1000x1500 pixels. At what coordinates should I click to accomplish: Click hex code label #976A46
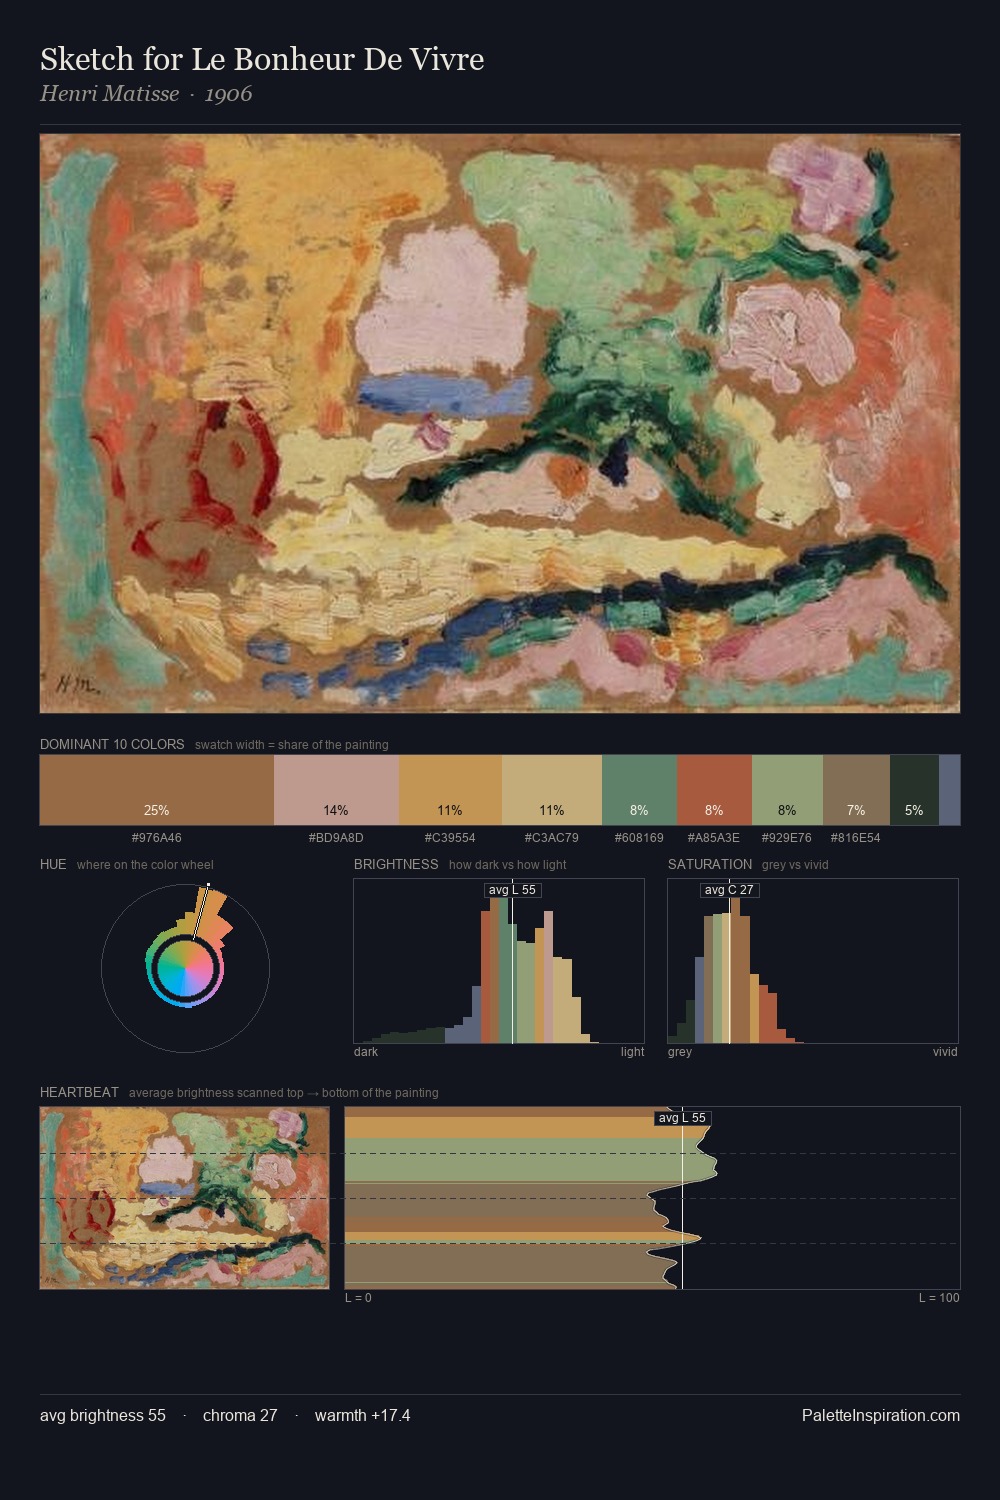tap(156, 838)
